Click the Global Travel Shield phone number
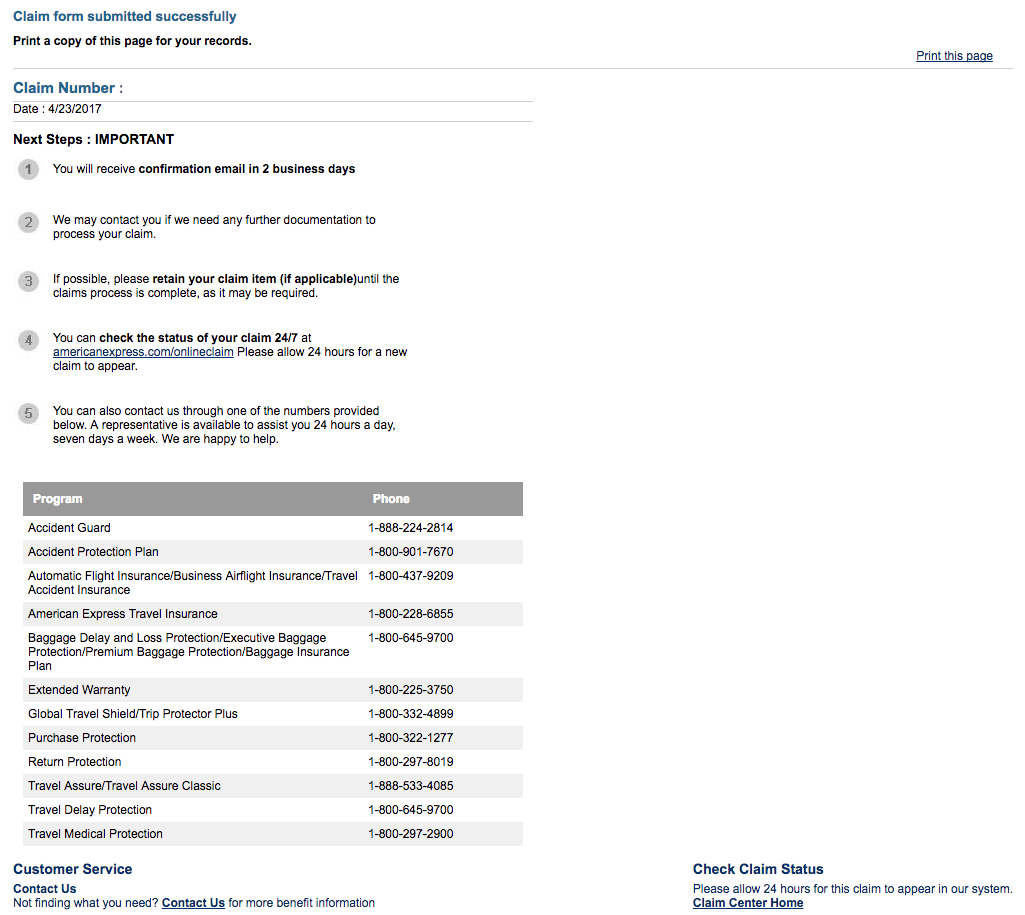The image size is (1025, 915). pos(410,714)
